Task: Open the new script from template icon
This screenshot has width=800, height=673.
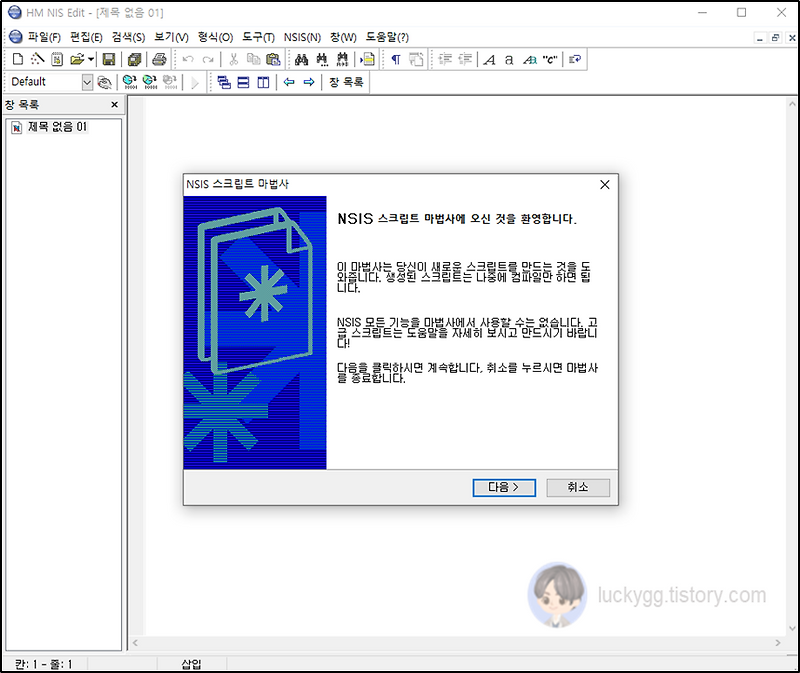Action: (57, 59)
